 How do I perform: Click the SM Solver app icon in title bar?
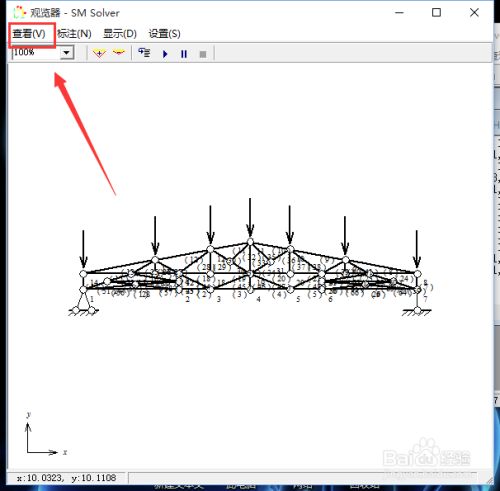[x=19, y=13]
